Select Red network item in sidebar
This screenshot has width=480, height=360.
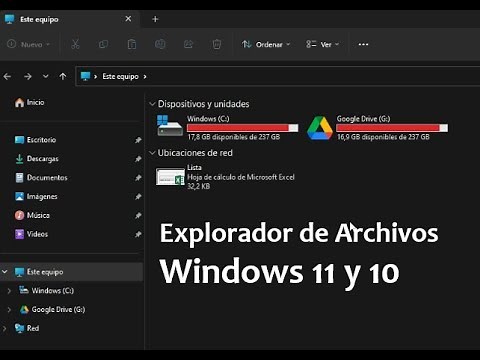27,328
